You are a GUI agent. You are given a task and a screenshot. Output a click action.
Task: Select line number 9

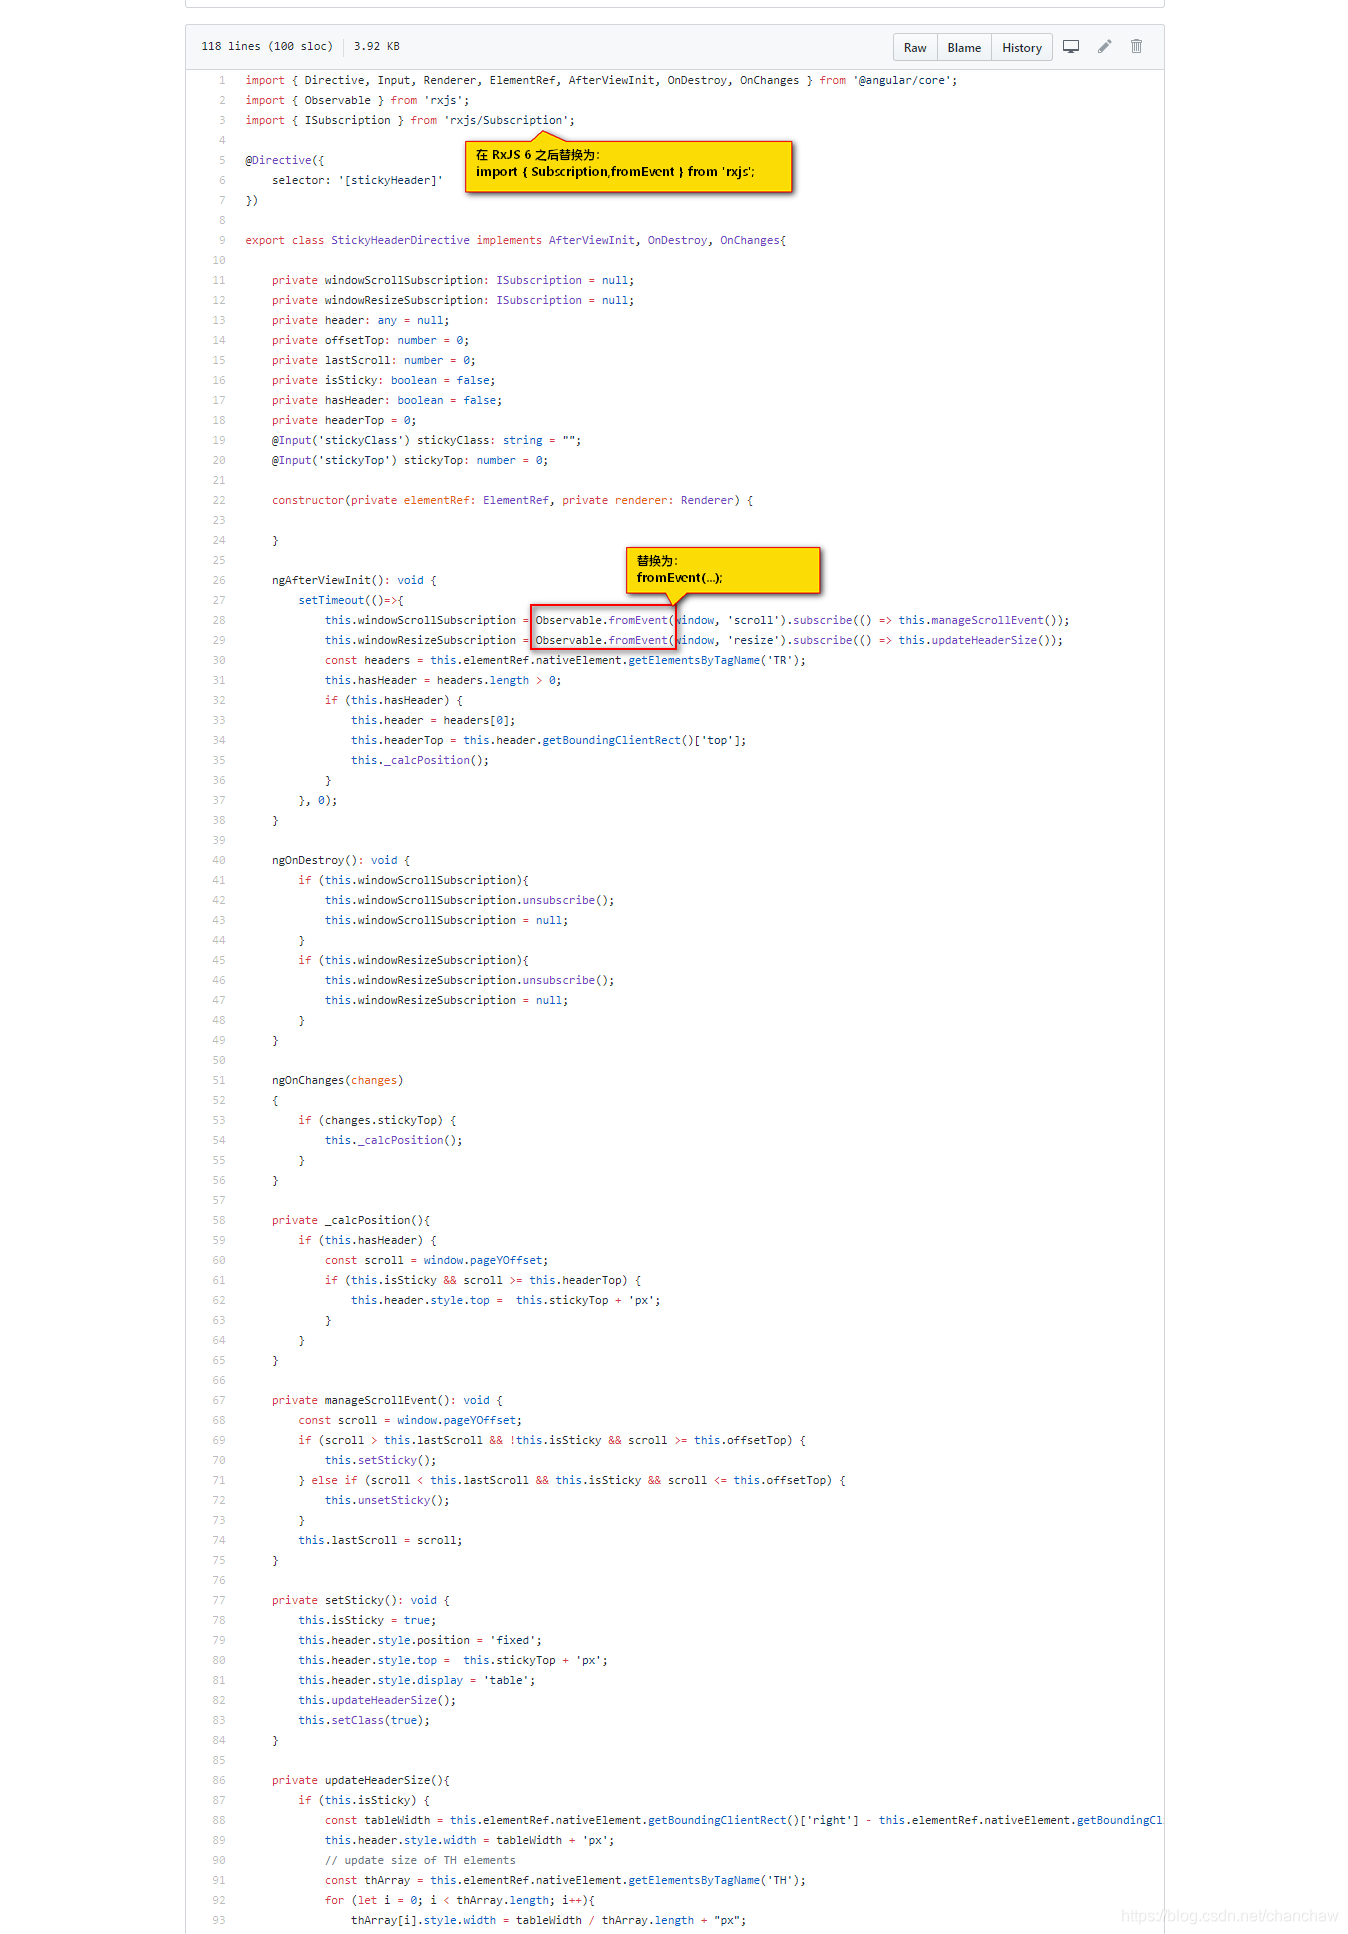click(x=222, y=240)
